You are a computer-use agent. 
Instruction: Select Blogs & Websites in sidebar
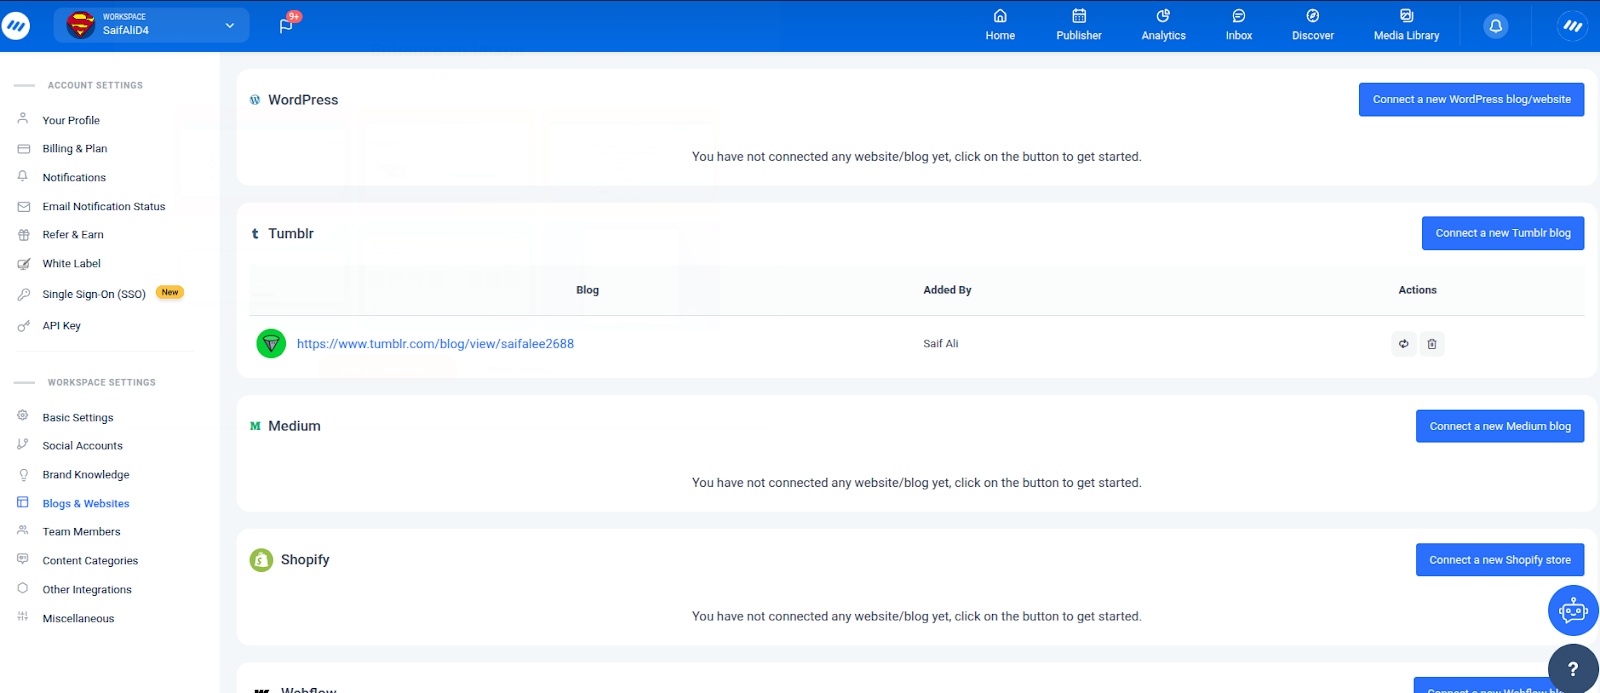pos(86,503)
